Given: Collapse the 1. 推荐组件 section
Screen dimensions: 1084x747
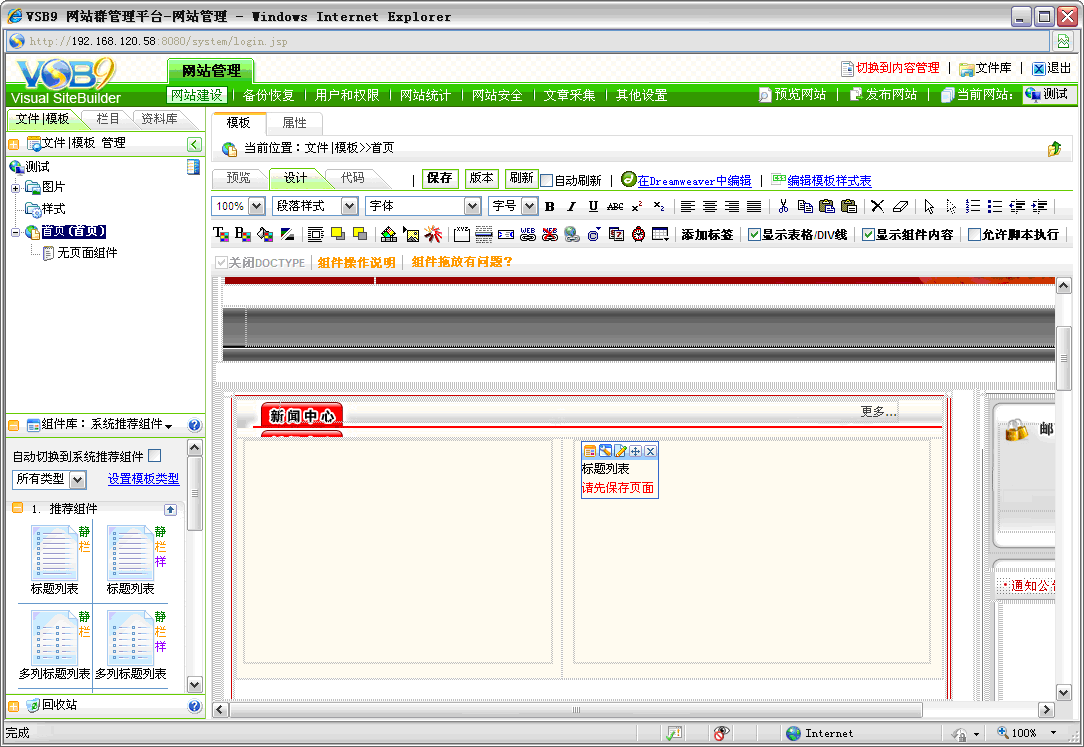Looking at the screenshot, I should (18, 508).
